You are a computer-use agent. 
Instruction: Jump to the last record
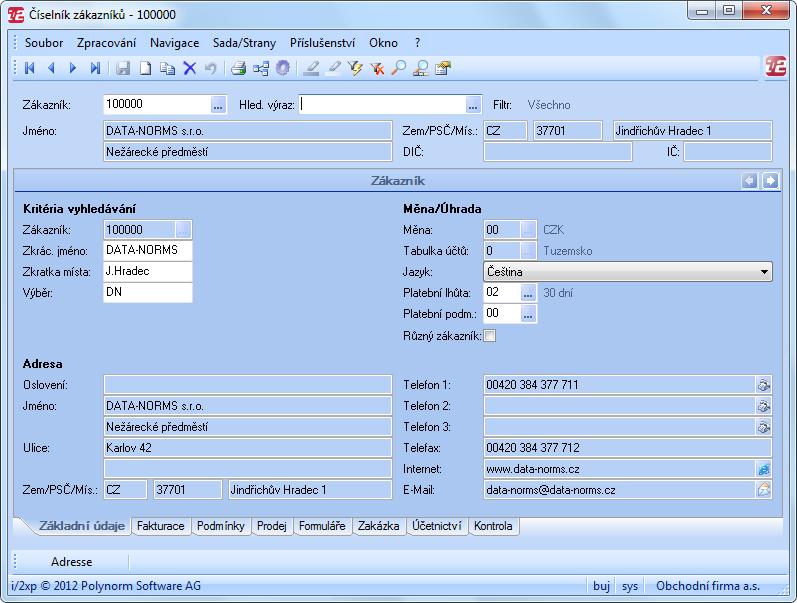(95, 68)
